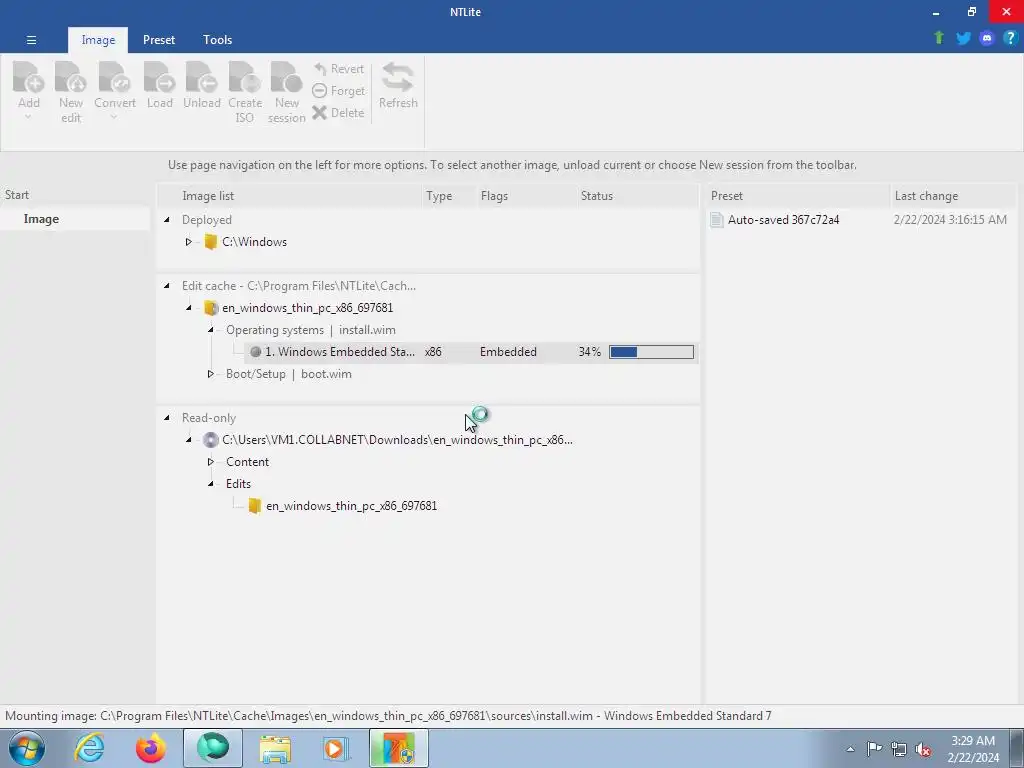
Task: Collapse the Deployed group
Action: pos(167,219)
